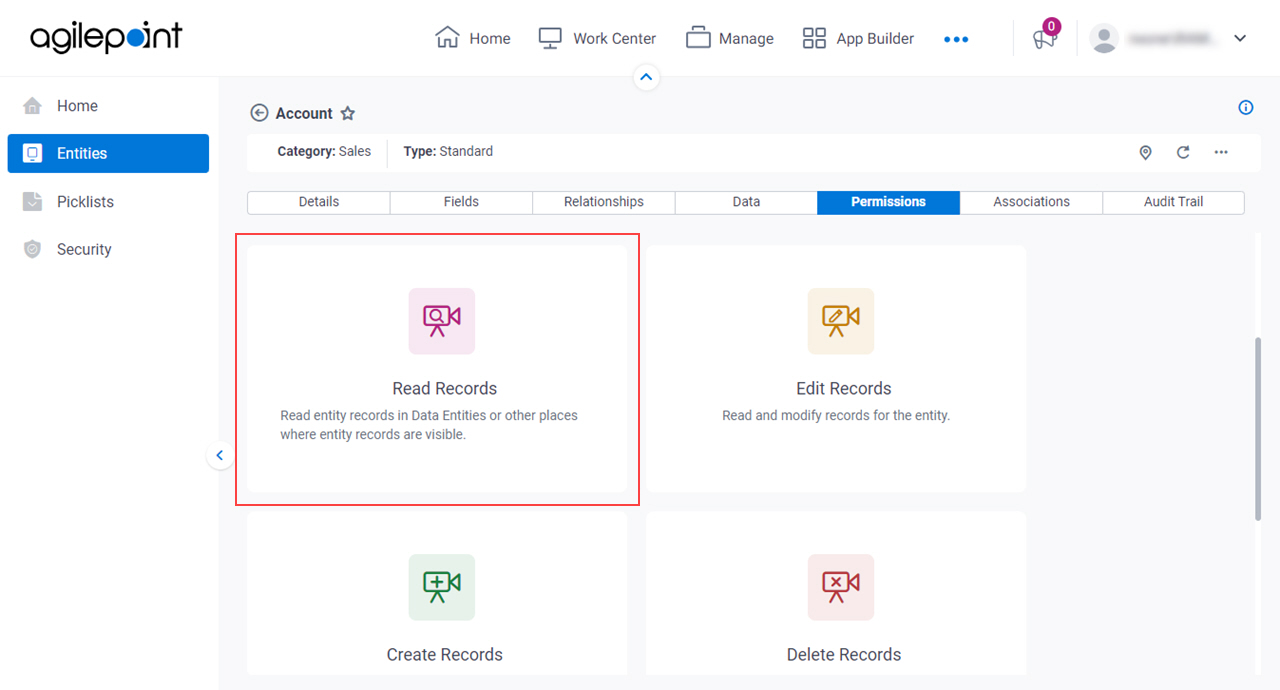Click the Manage text link
Screen dimensions: 1280x690
(746, 39)
